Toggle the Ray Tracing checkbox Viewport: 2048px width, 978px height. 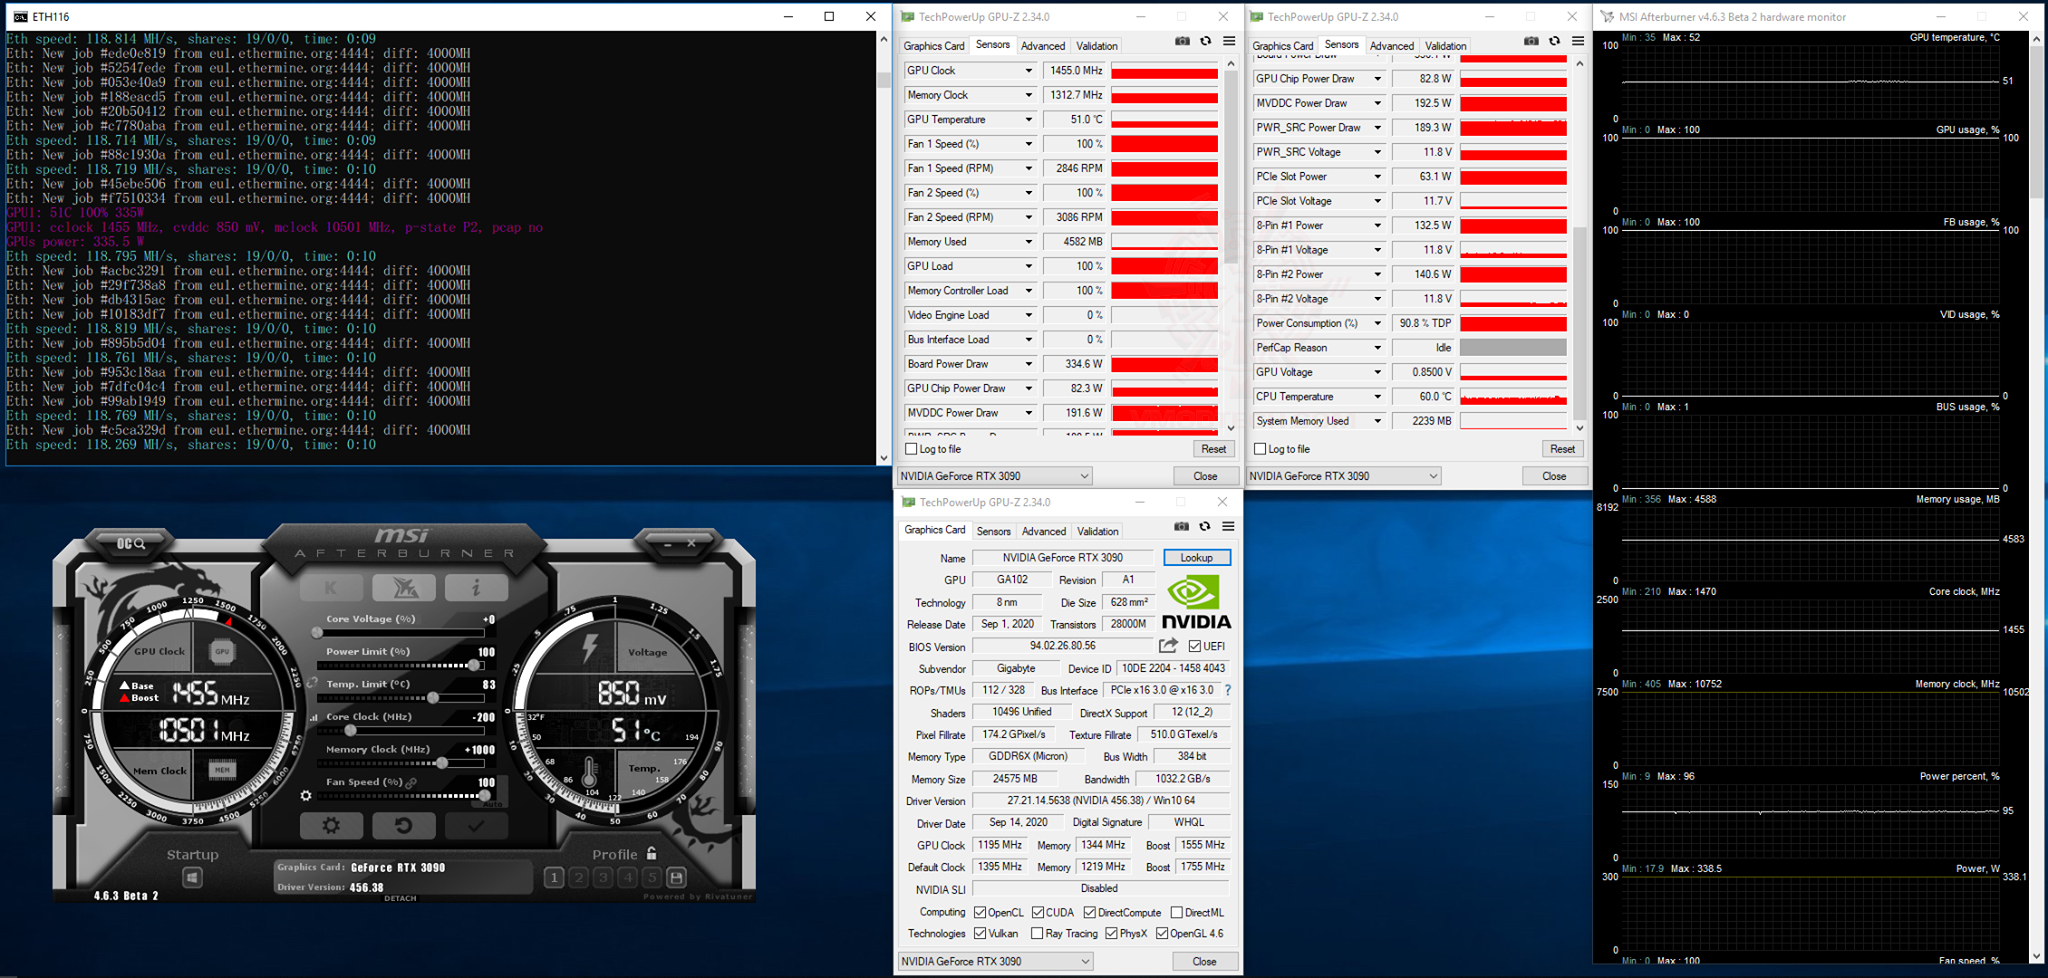[x=1037, y=933]
